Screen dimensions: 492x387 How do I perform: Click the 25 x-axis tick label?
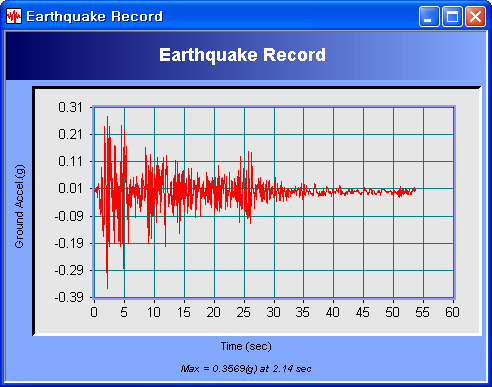pos(243,312)
